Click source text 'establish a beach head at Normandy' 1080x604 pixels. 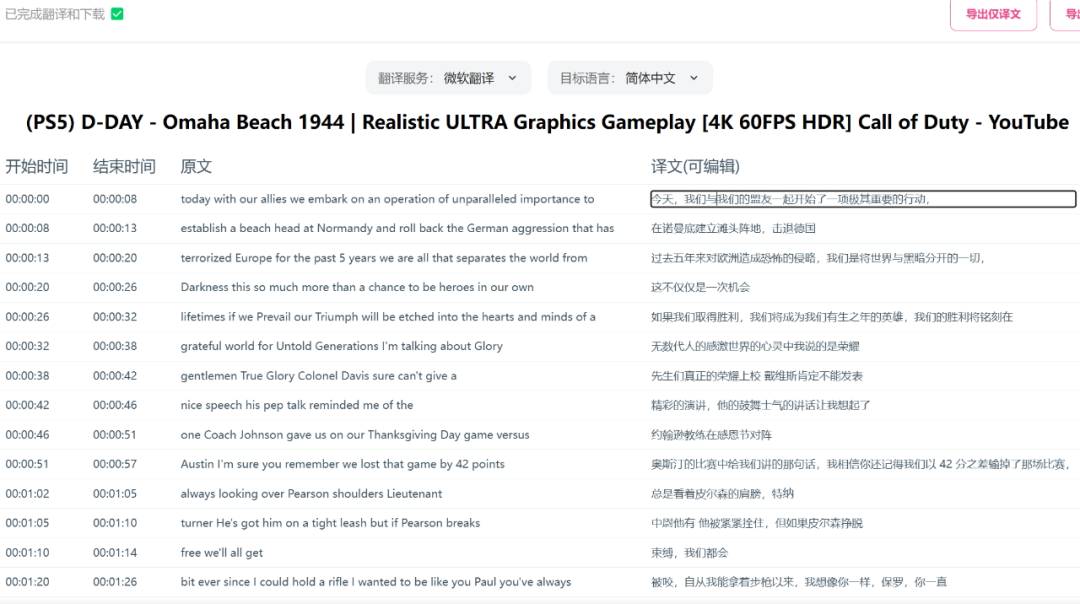[x=397, y=228]
